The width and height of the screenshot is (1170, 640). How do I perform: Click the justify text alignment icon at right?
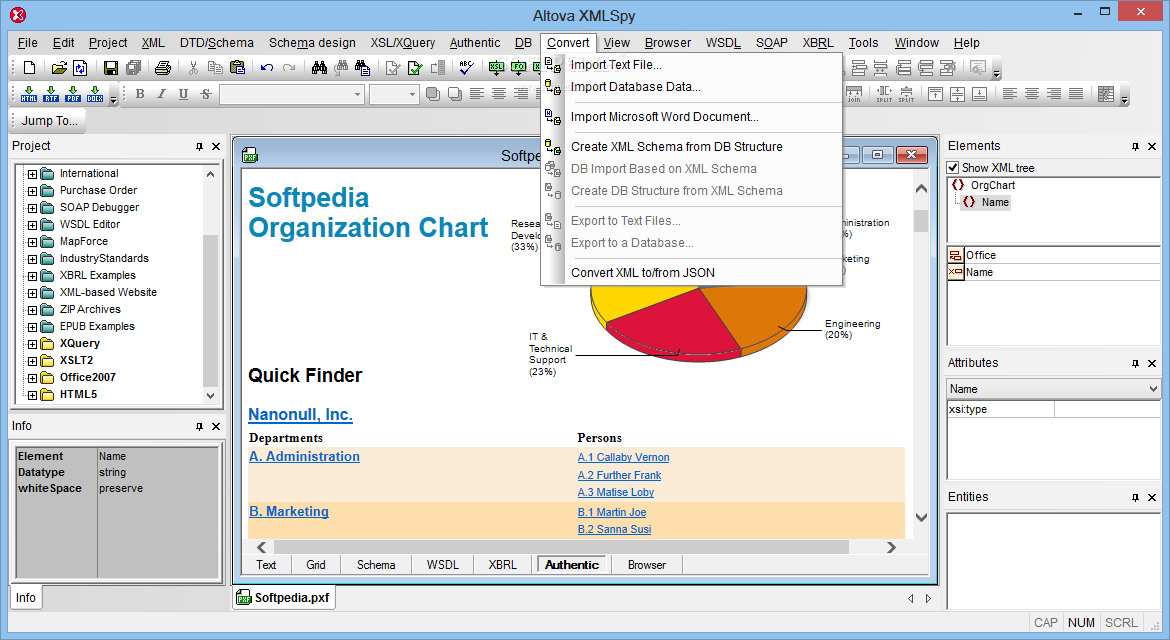tap(1076, 94)
